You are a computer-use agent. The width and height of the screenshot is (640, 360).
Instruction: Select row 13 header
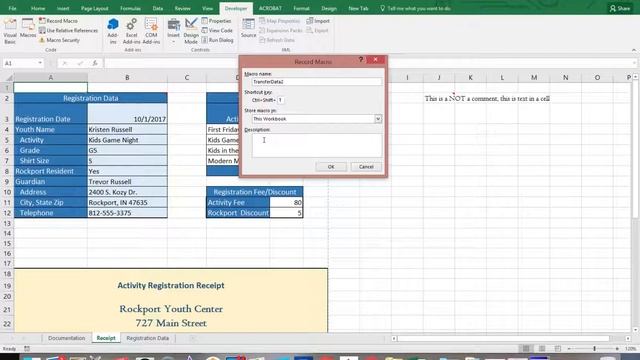click(x=7, y=223)
